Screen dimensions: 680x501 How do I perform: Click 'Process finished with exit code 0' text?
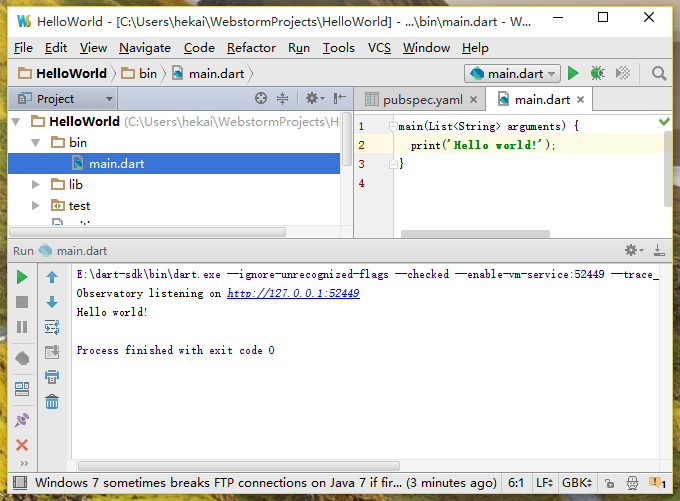pos(176,350)
